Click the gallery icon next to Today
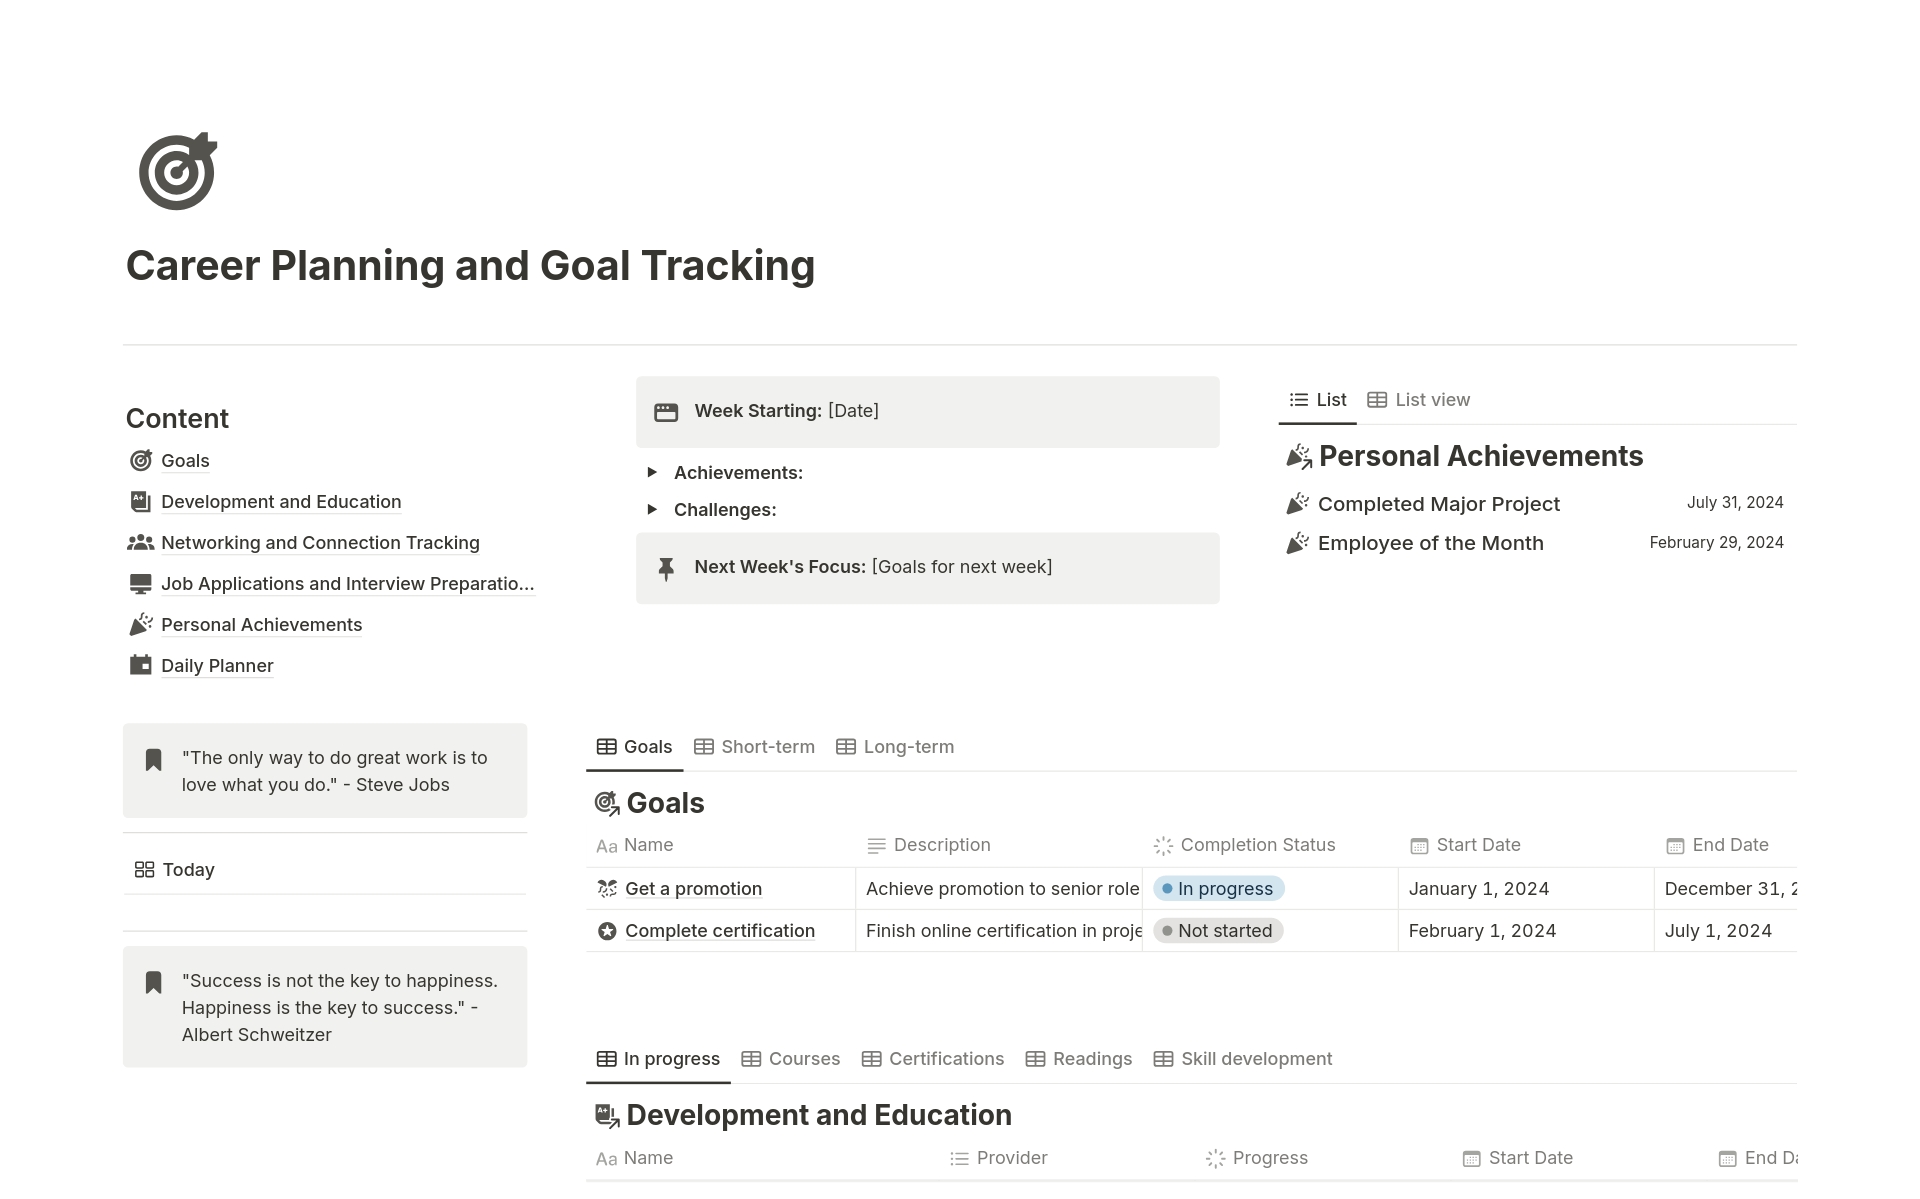Screen dimensions: 1920x1199 click(144, 870)
